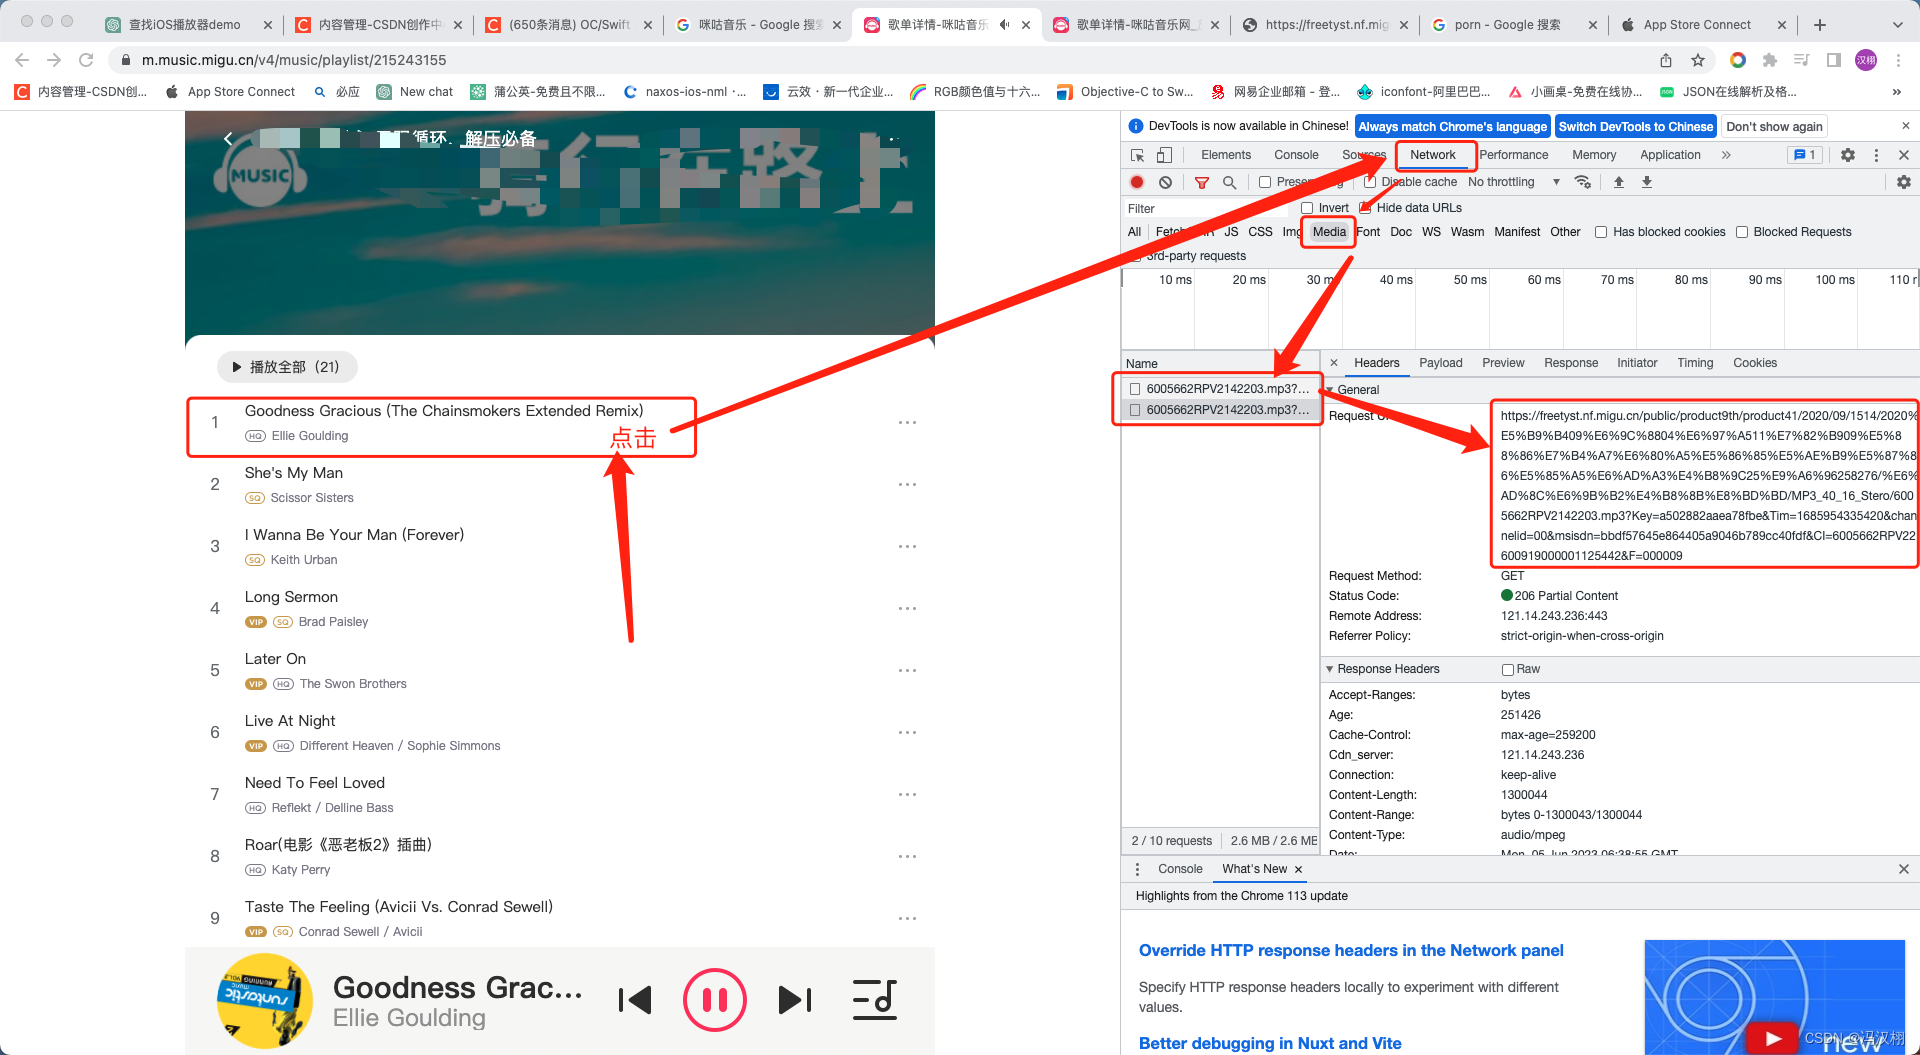
Task: Check Blocked Requests filter
Action: 1742,232
